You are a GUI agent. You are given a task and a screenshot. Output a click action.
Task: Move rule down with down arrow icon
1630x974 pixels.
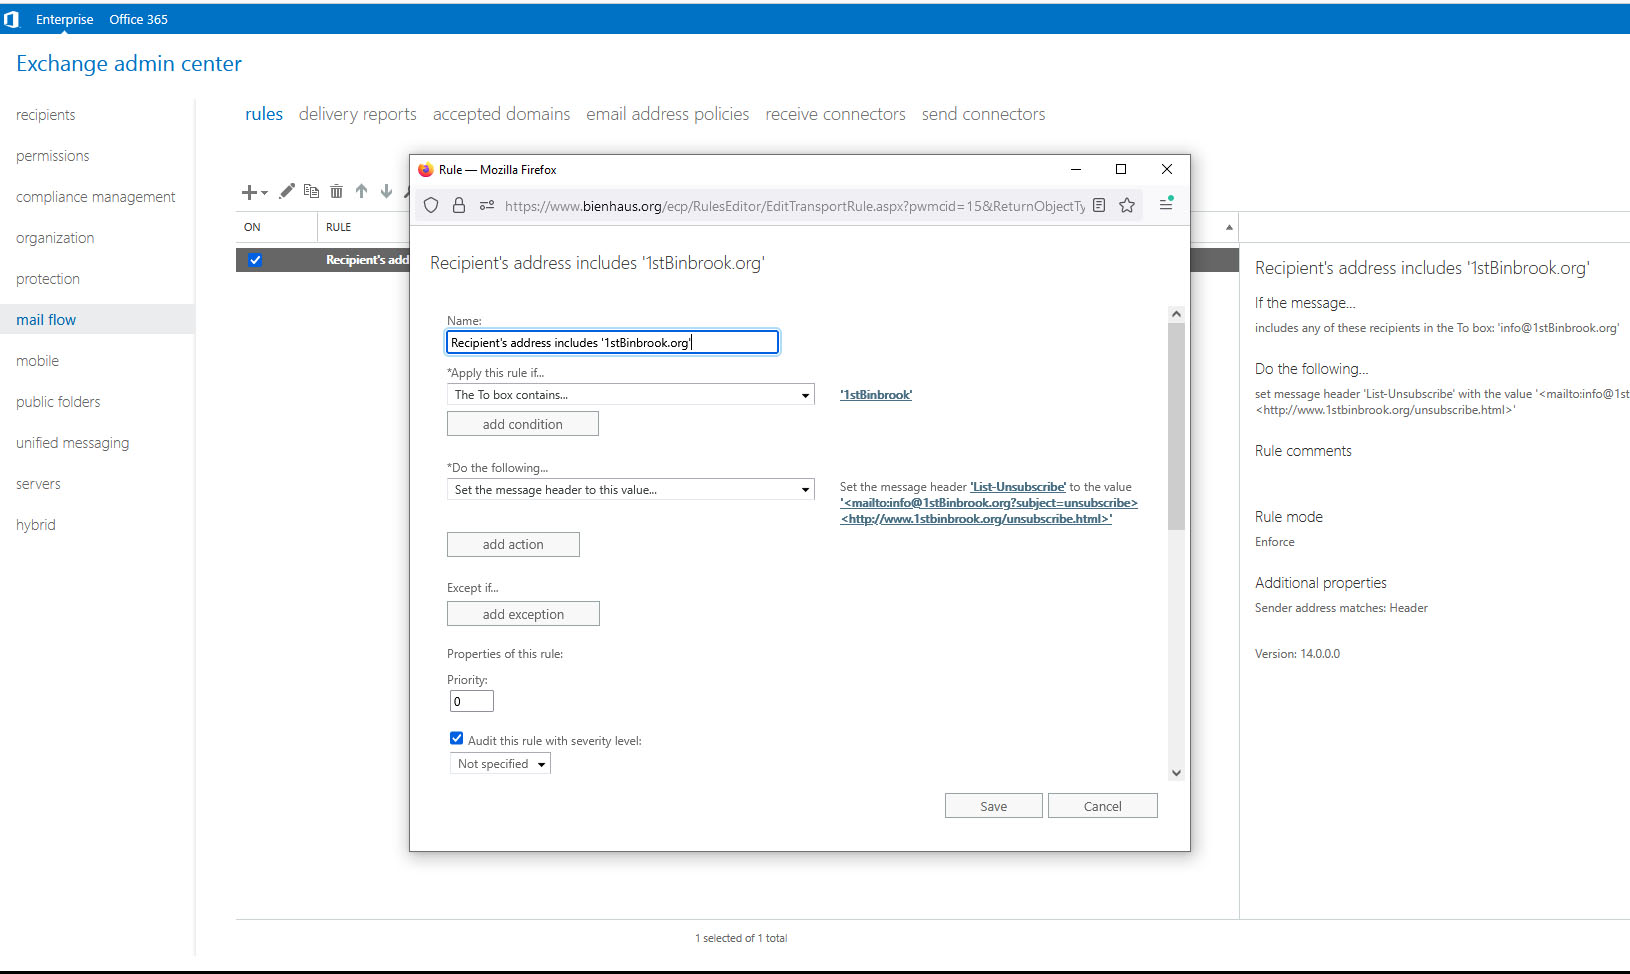(x=386, y=191)
